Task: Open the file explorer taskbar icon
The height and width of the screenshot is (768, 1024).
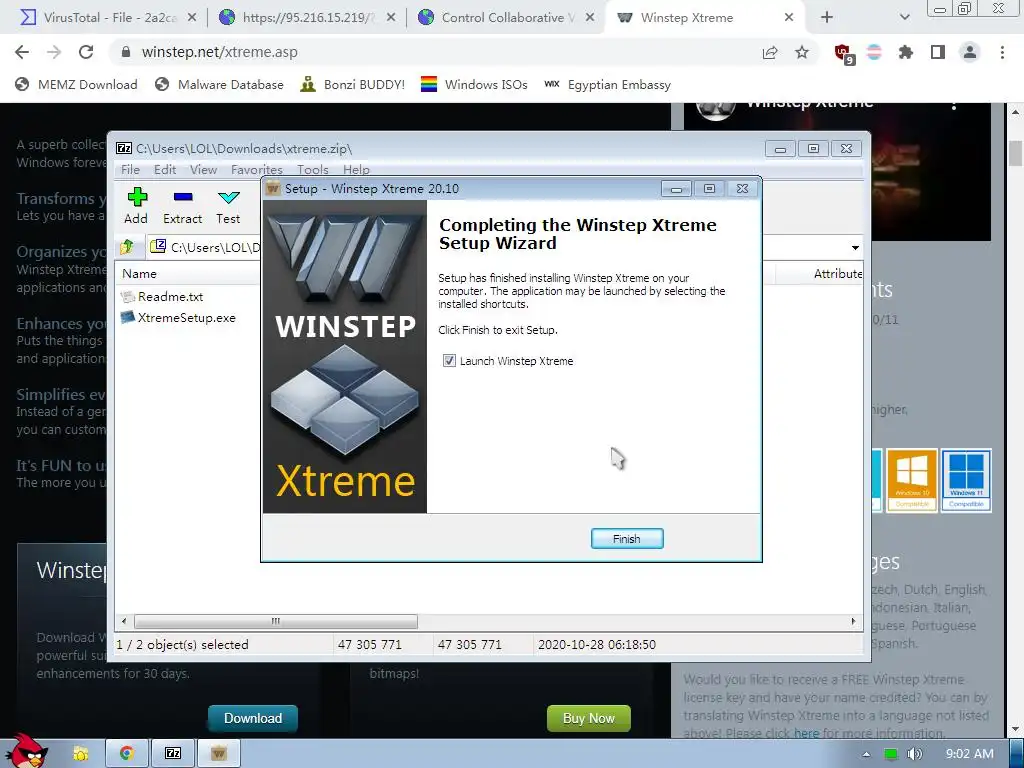Action: pos(81,754)
